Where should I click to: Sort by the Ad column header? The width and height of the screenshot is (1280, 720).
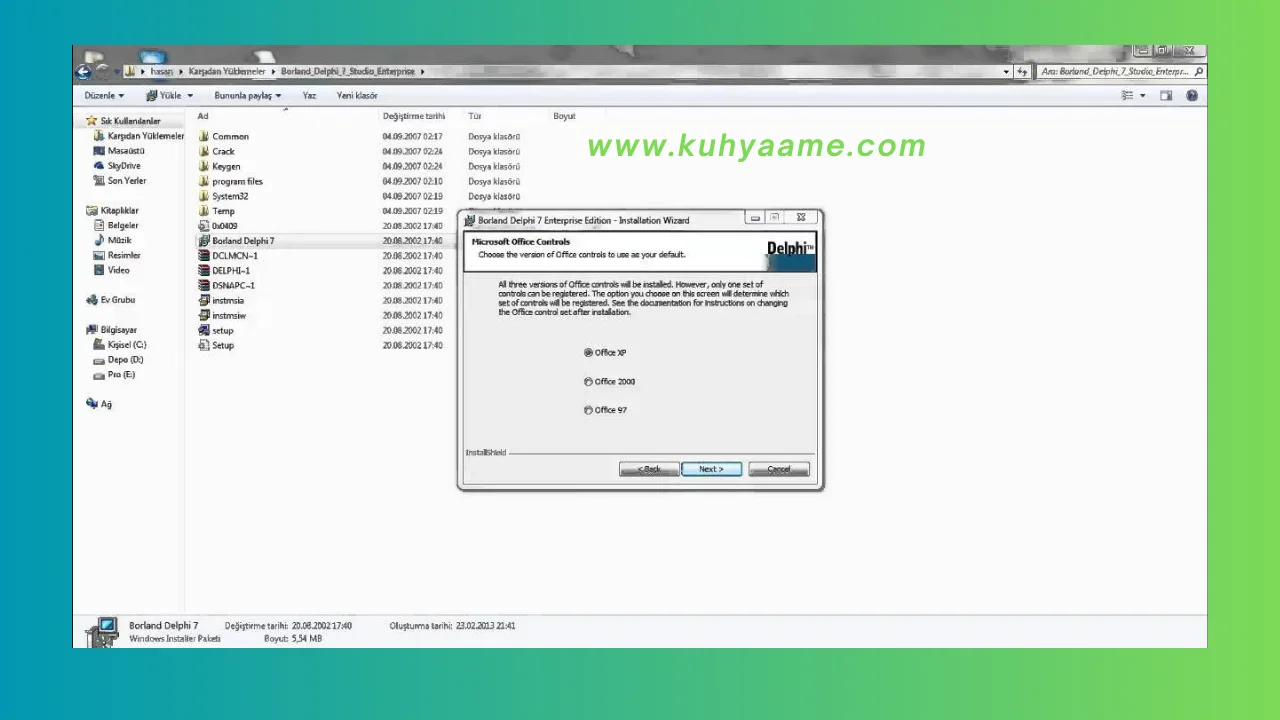(x=203, y=116)
